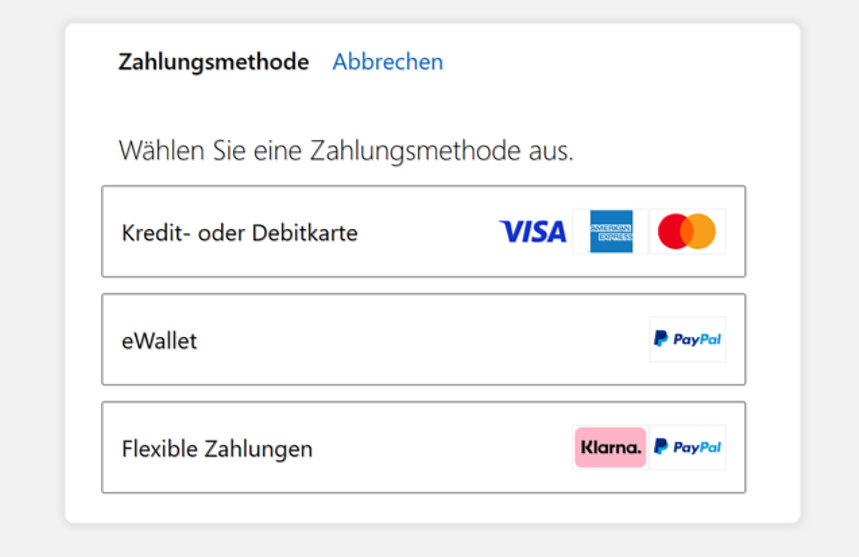The height and width of the screenshot is (557, 859).
Task: Click the Zahlungsmethode heading
Action: 213,62
